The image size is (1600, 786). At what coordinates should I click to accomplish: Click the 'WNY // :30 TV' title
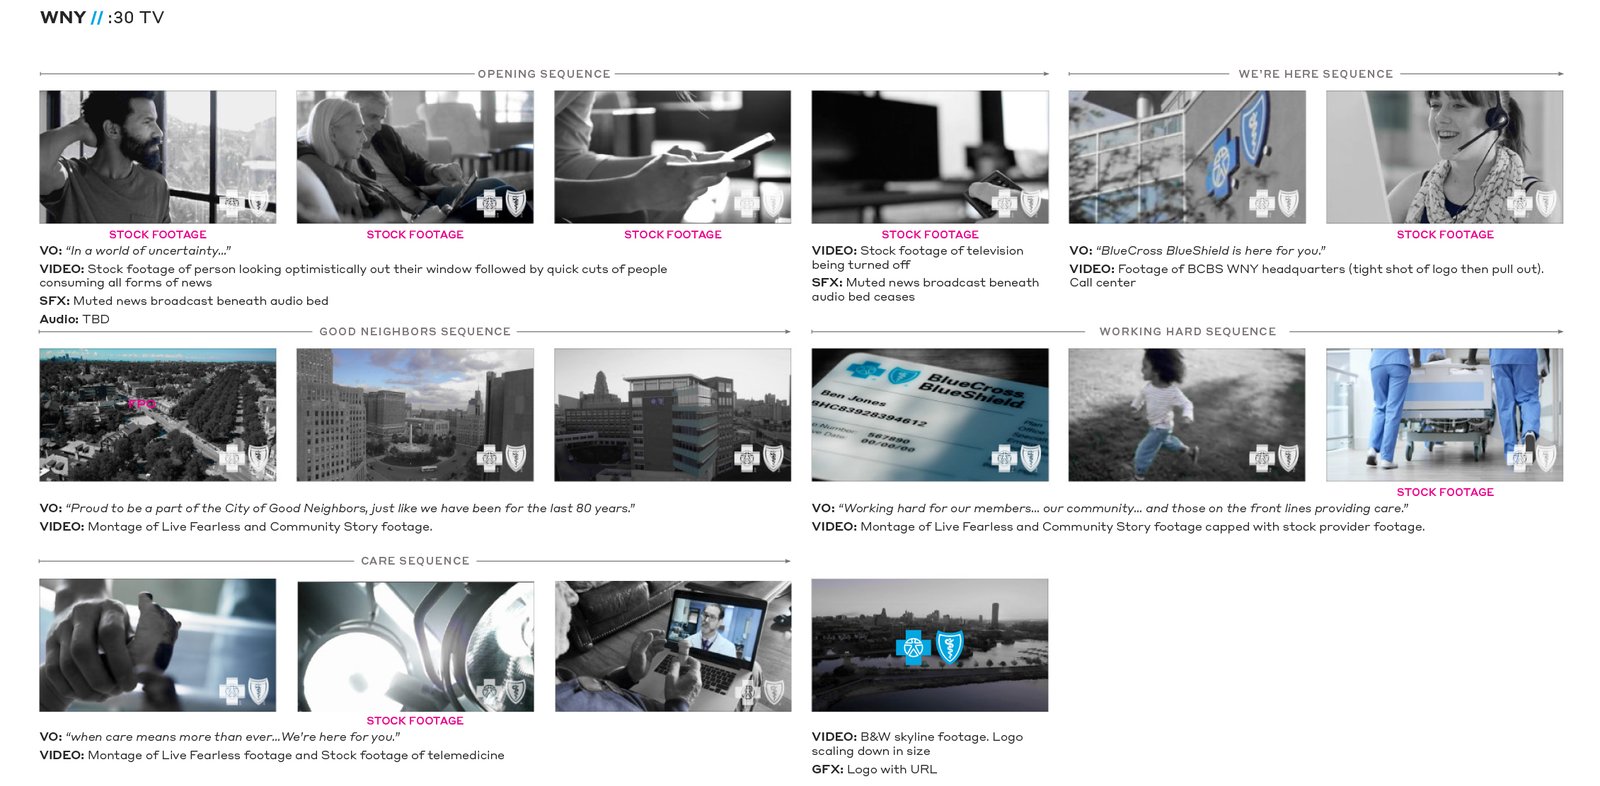(102, 17)
